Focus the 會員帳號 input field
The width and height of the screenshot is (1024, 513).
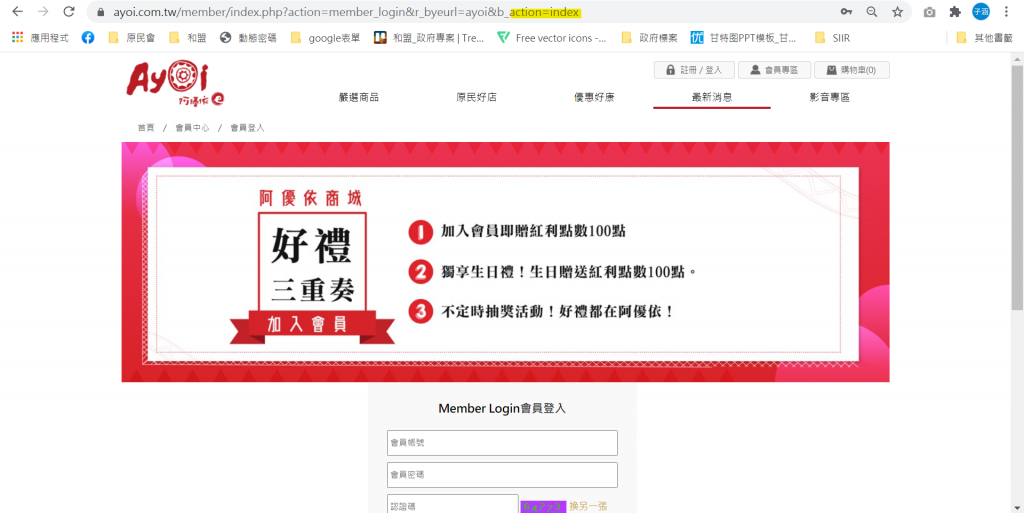pos(502,443)
